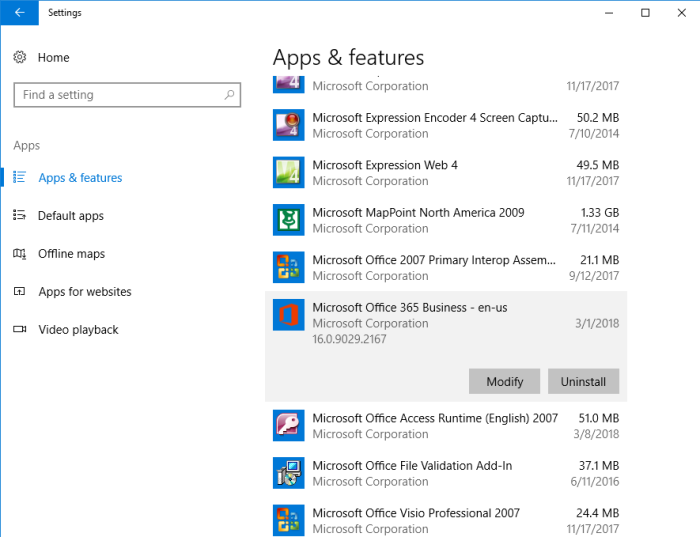Click the Home gear icon

pos(20,57)
